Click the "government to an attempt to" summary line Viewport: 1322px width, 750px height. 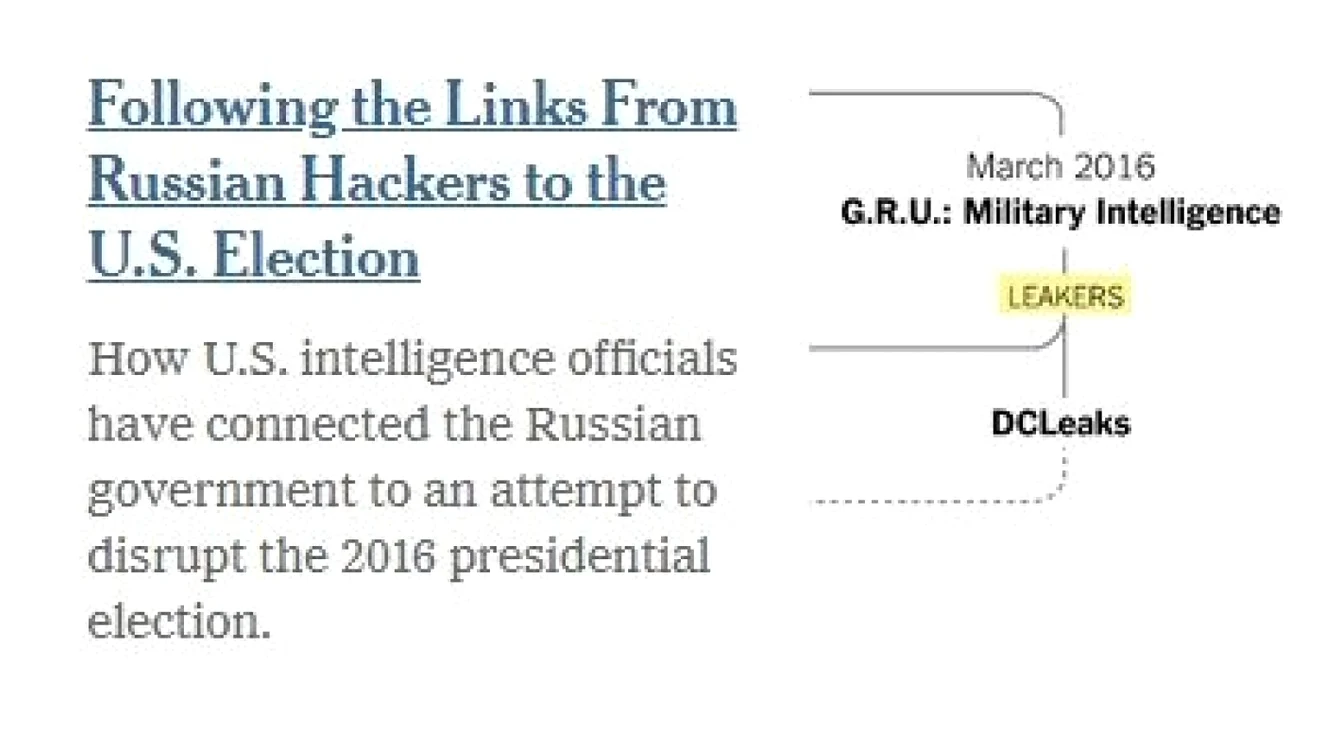(x=402, y=492)
